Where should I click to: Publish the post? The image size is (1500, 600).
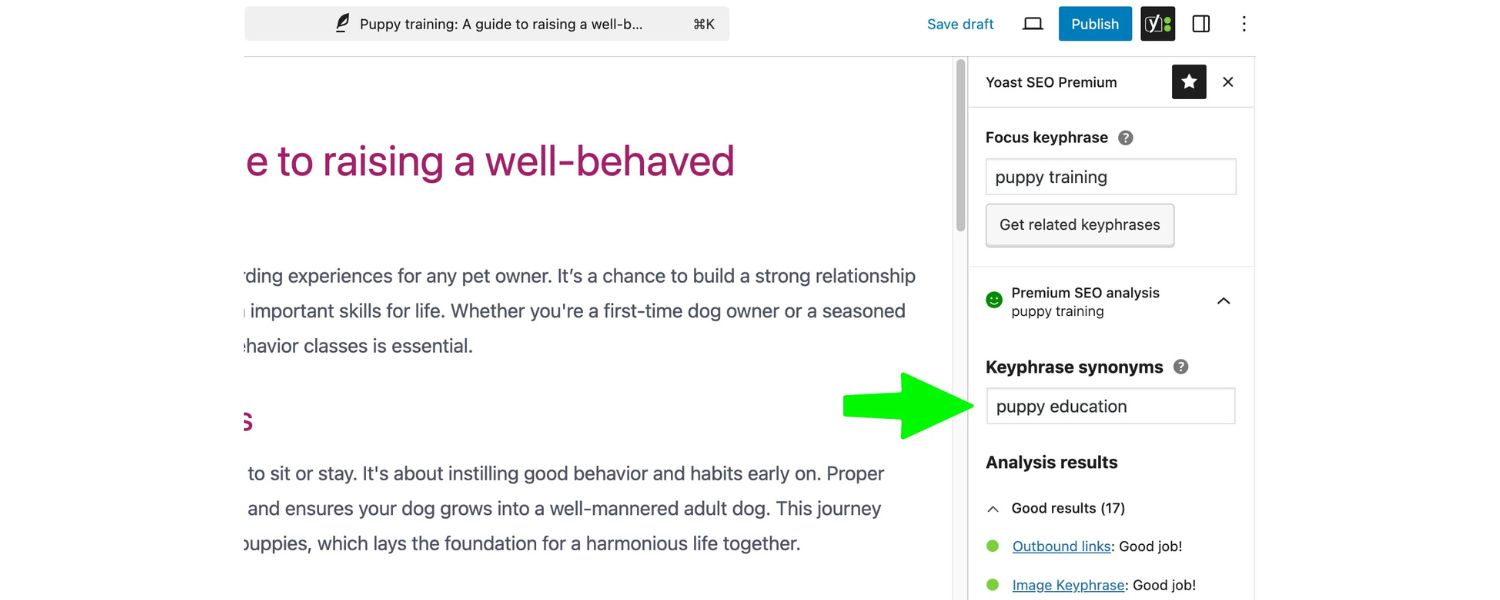point(1095,23)
